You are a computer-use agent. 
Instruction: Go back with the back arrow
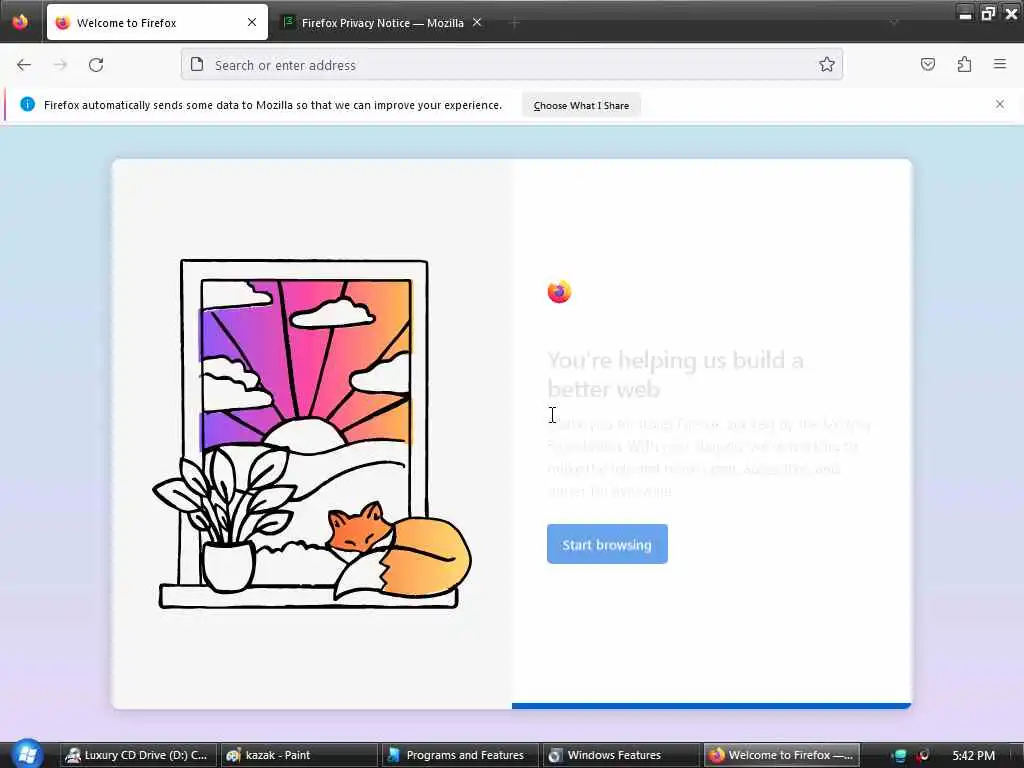(x=24, y=65)
